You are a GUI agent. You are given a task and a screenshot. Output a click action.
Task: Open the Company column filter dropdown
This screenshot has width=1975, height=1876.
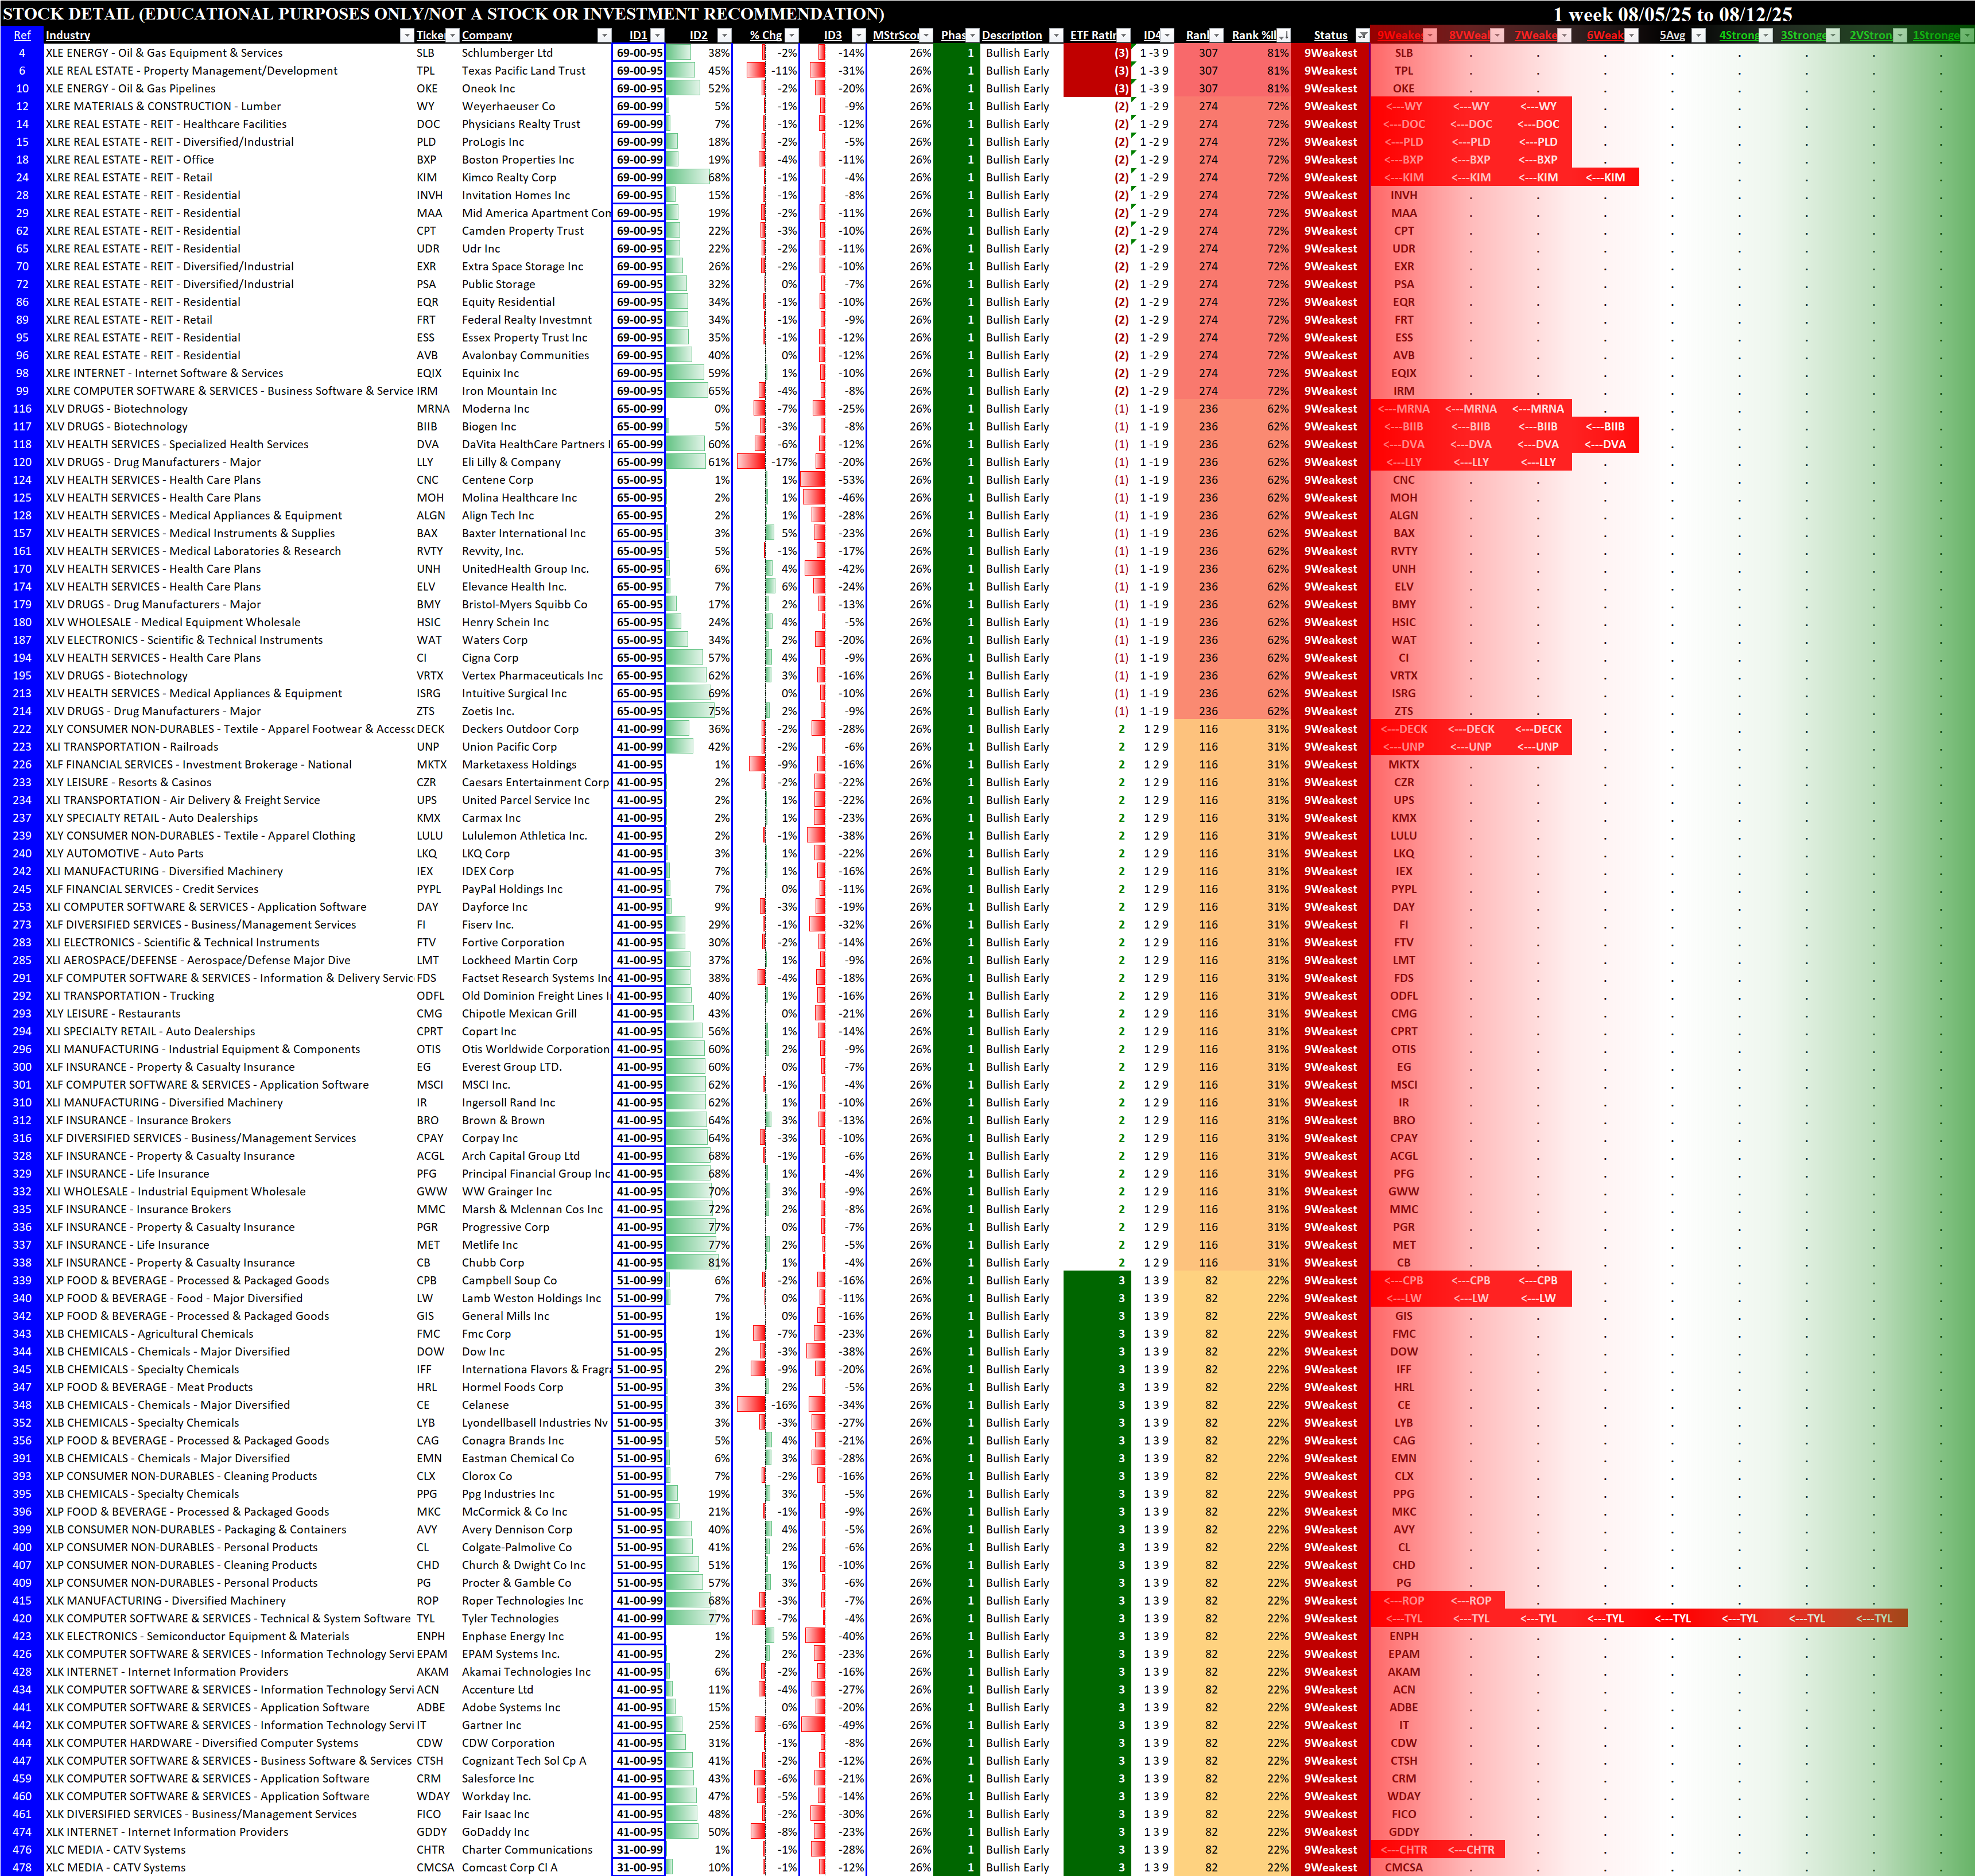pyautogui.click(x=604, y=35)
